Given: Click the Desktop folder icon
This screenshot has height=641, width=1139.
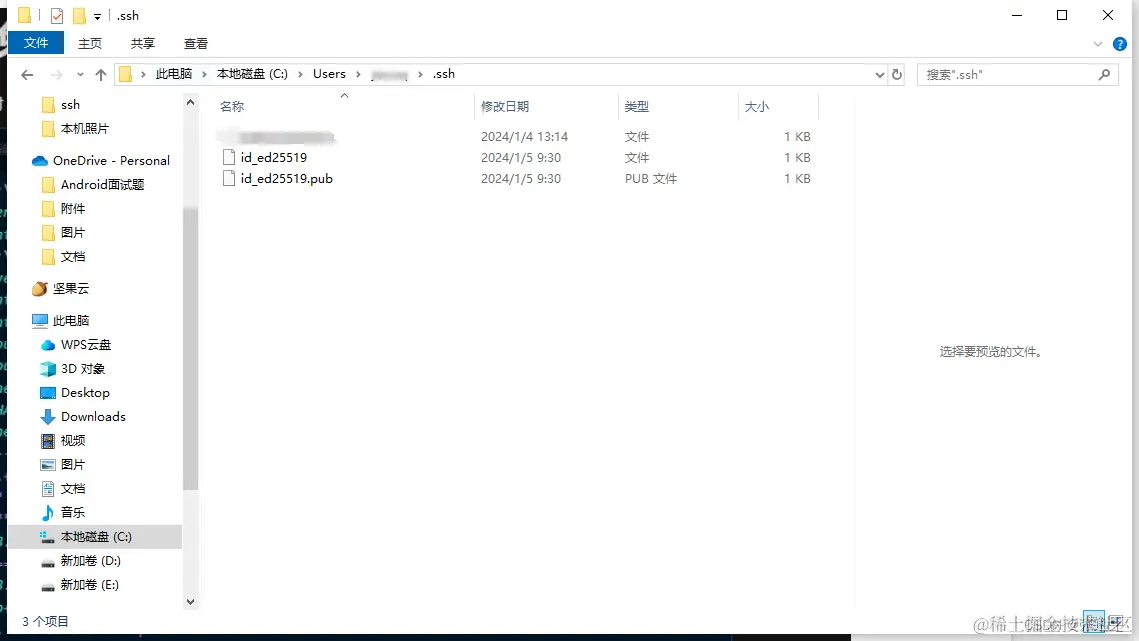Looking at the screenshot, I should tap(48, 392).
